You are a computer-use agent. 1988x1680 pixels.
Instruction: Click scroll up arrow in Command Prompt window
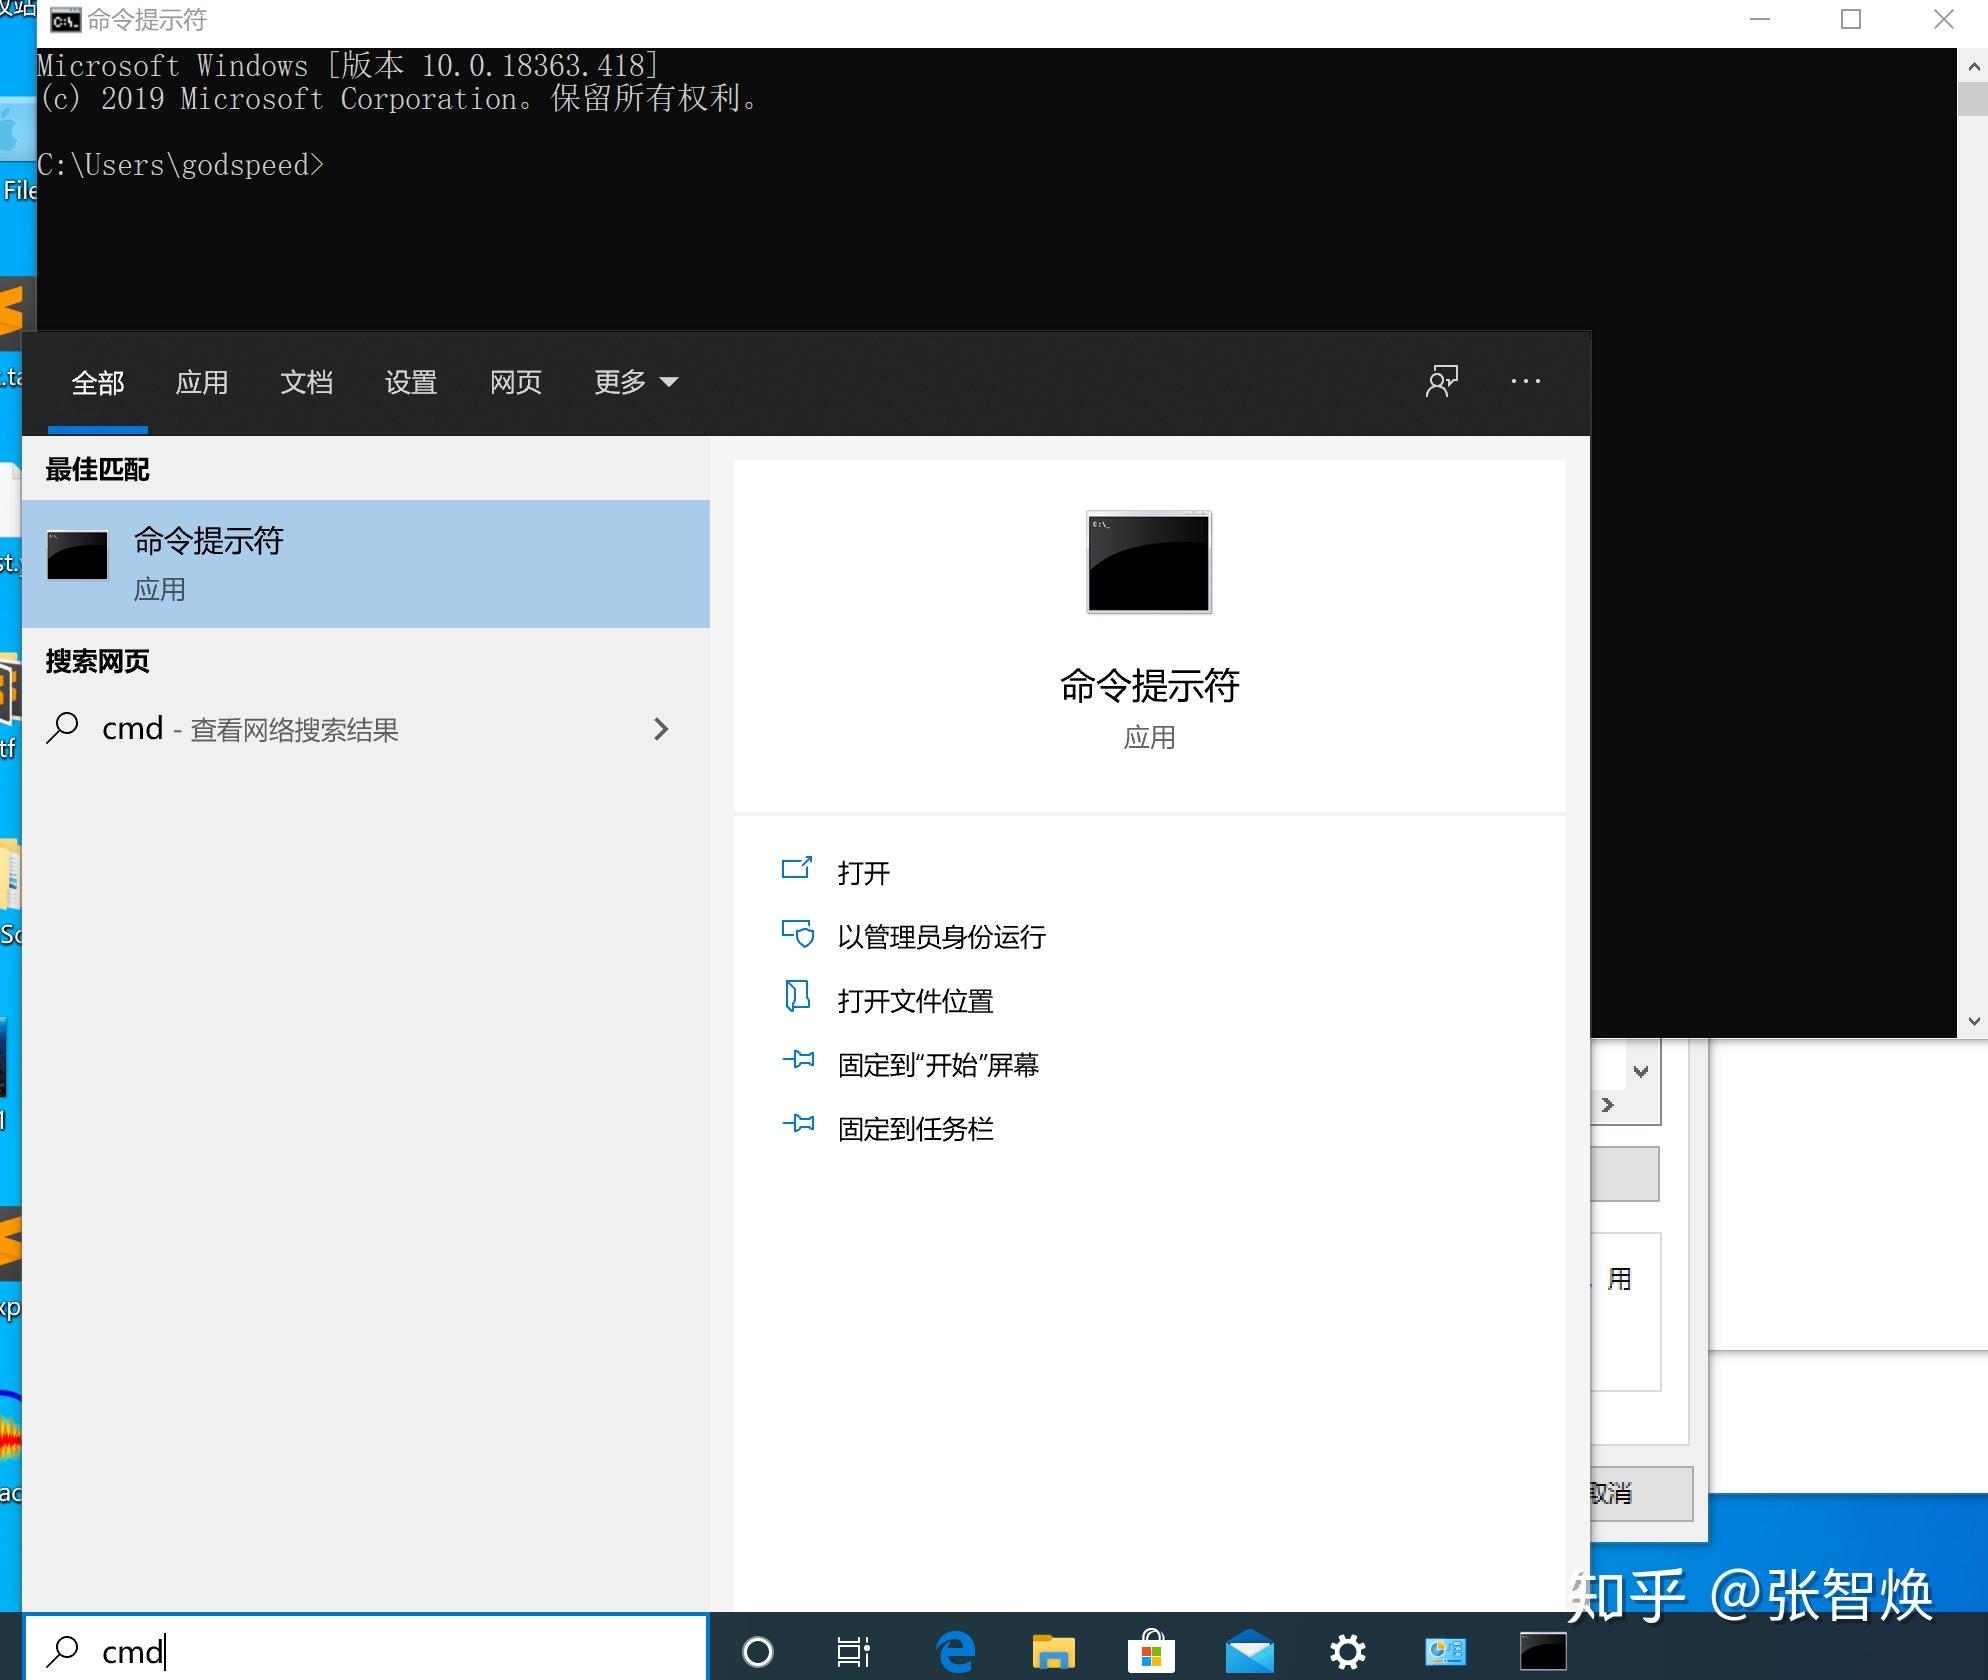click(x=1973, y=66)
